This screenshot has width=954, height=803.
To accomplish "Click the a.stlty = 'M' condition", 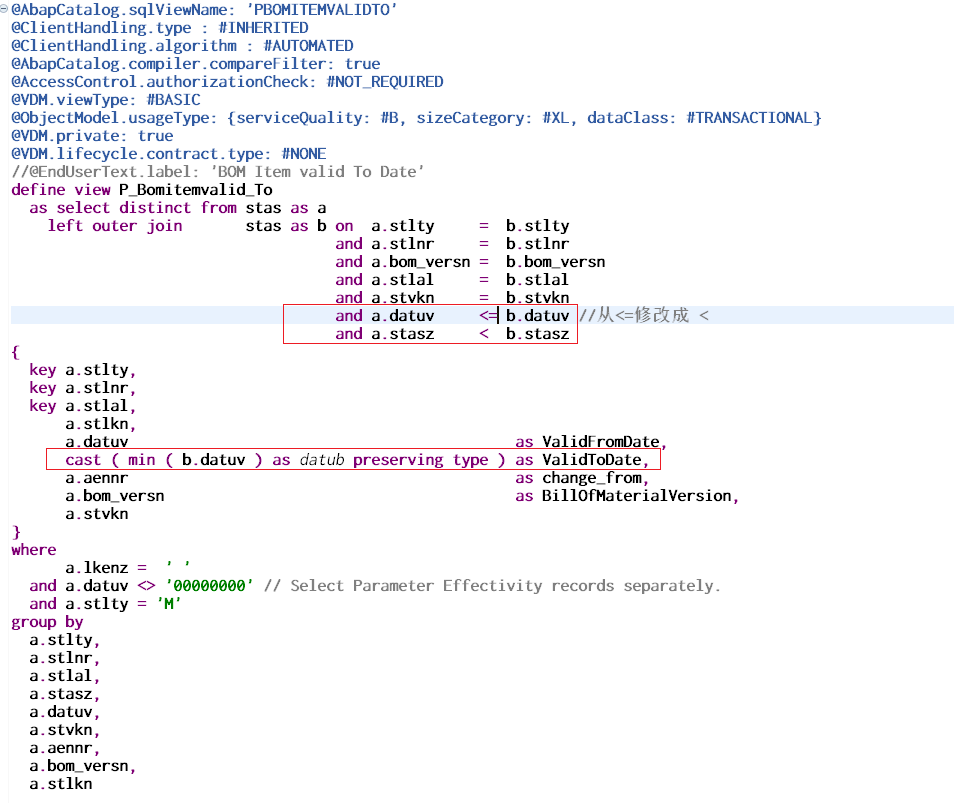I will (124, 604).
